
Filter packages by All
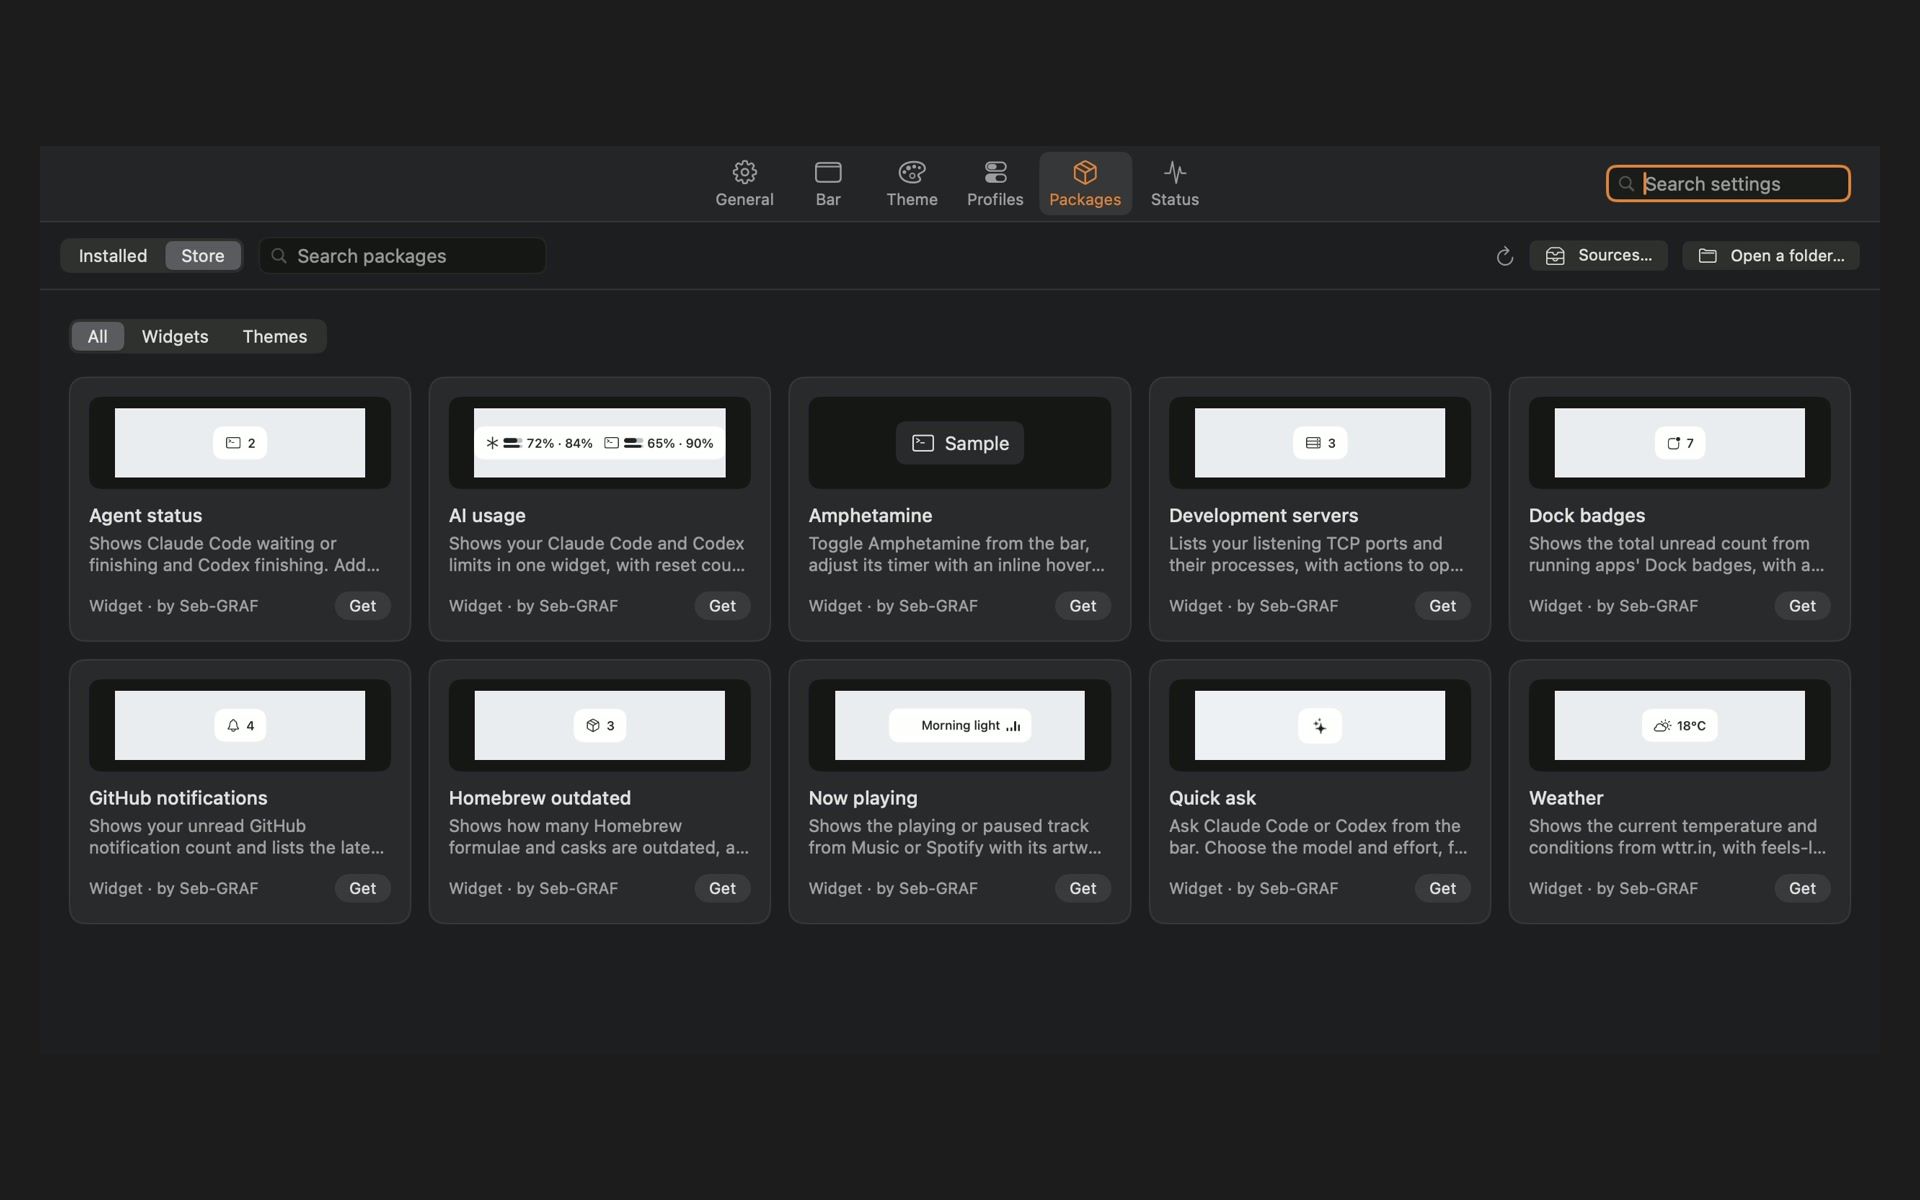(x=97, y=337)
